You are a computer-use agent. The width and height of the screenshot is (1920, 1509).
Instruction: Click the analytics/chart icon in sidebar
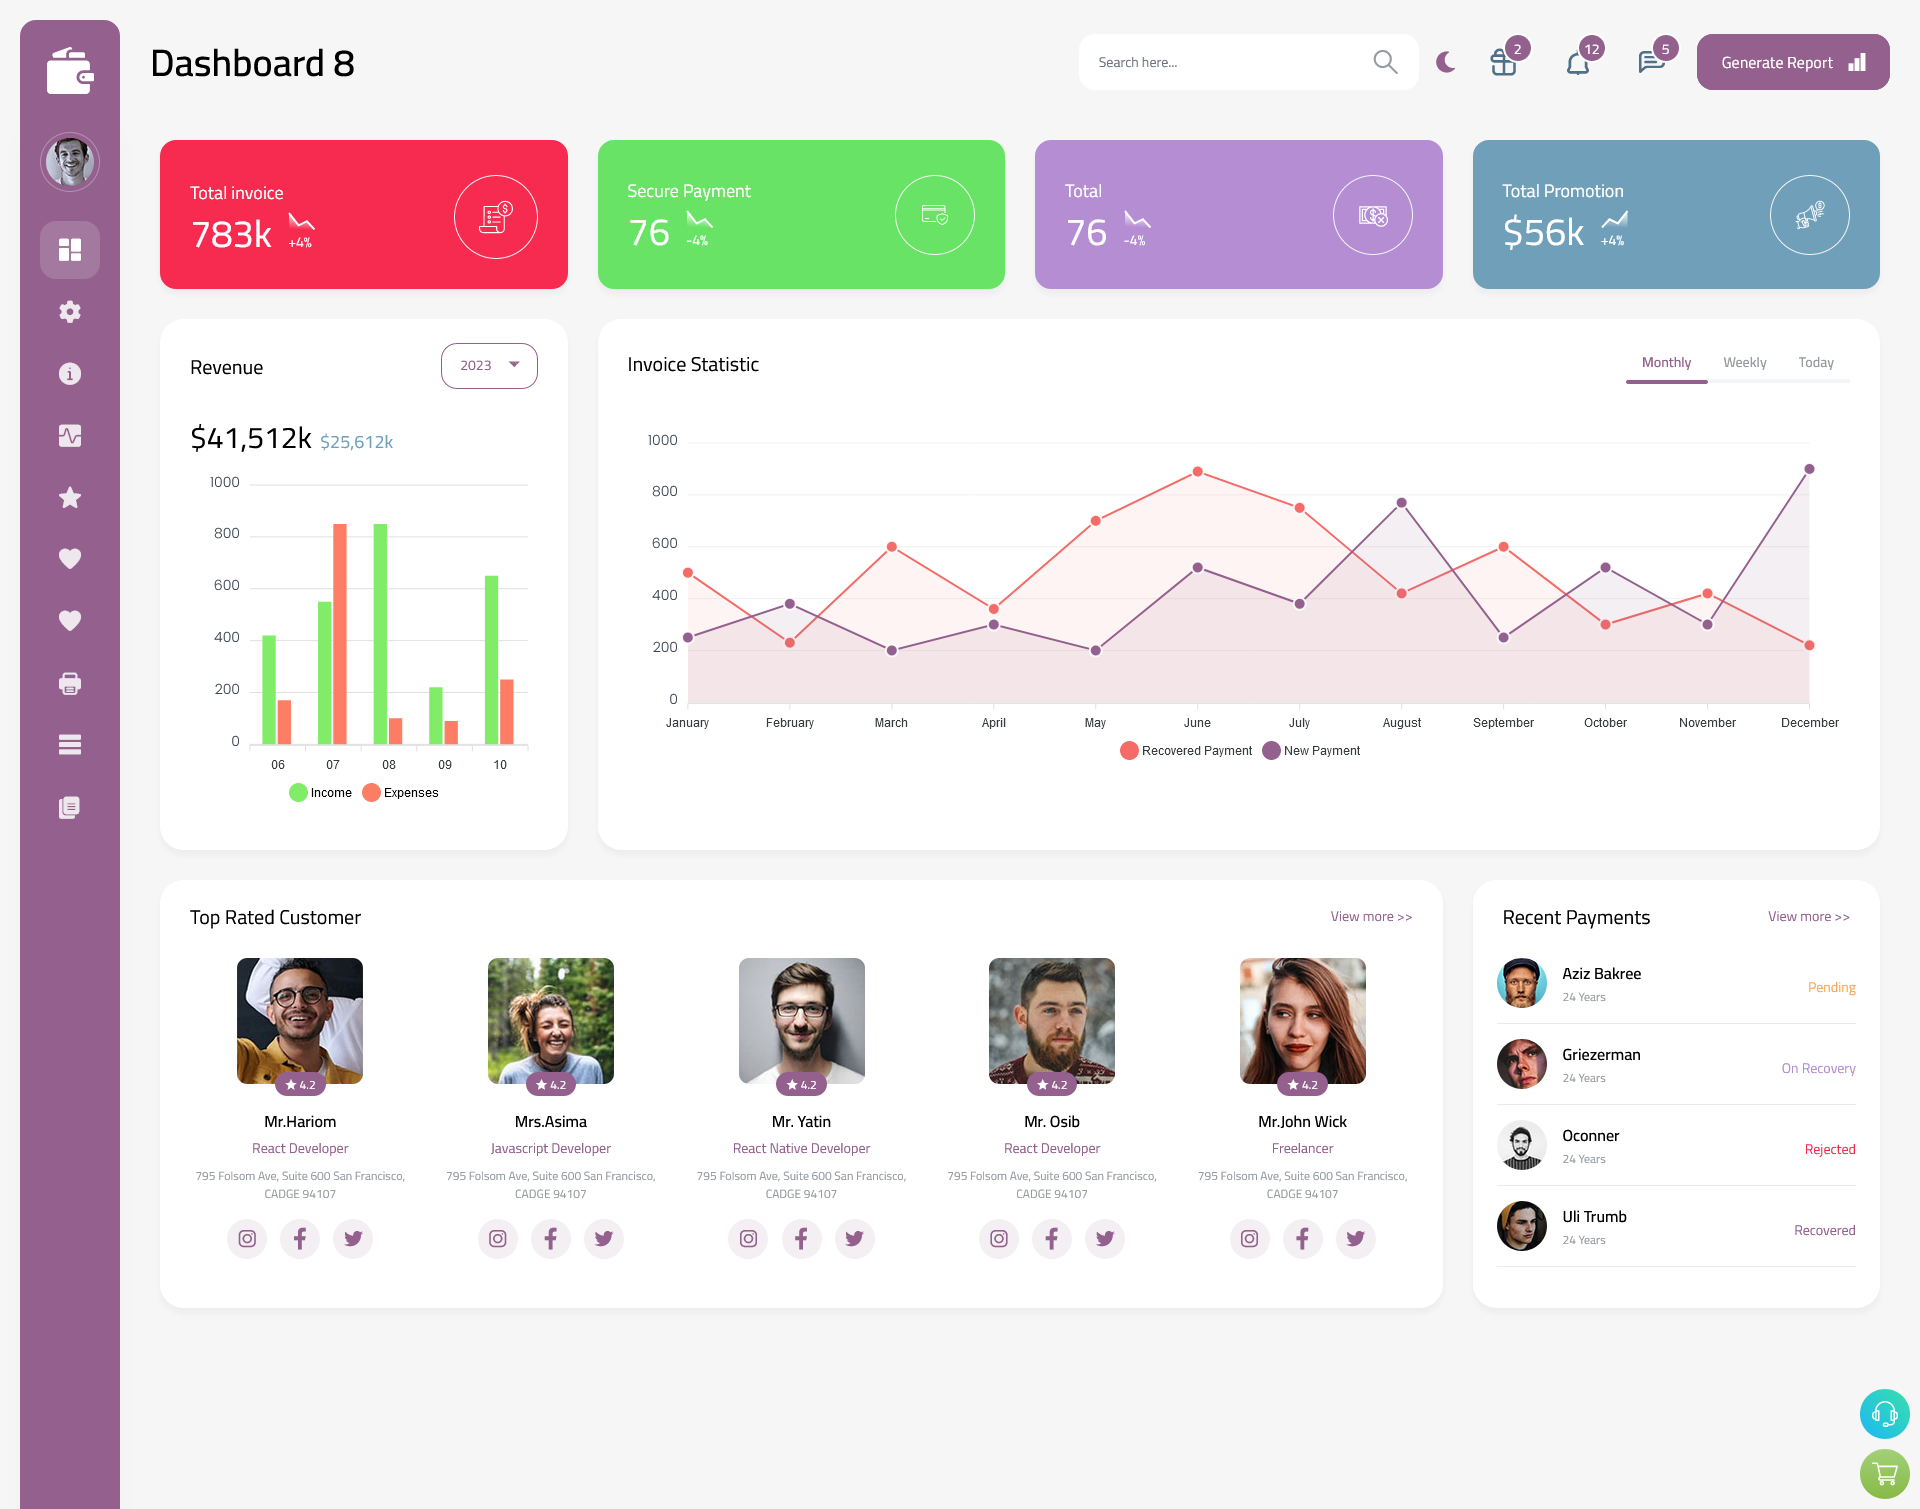coord(69,435)
